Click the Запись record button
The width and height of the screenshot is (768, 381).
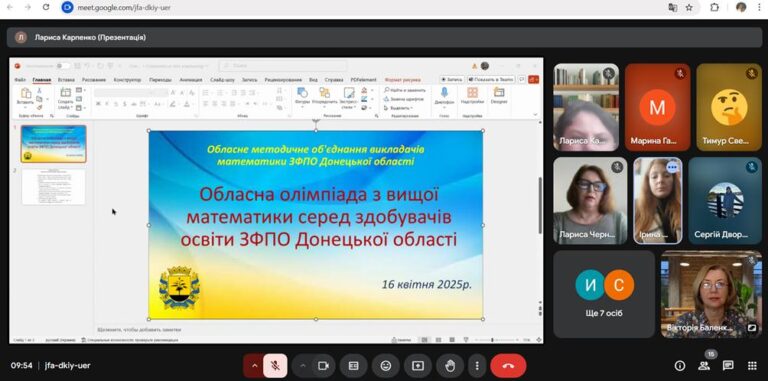(x=451, y=79)
